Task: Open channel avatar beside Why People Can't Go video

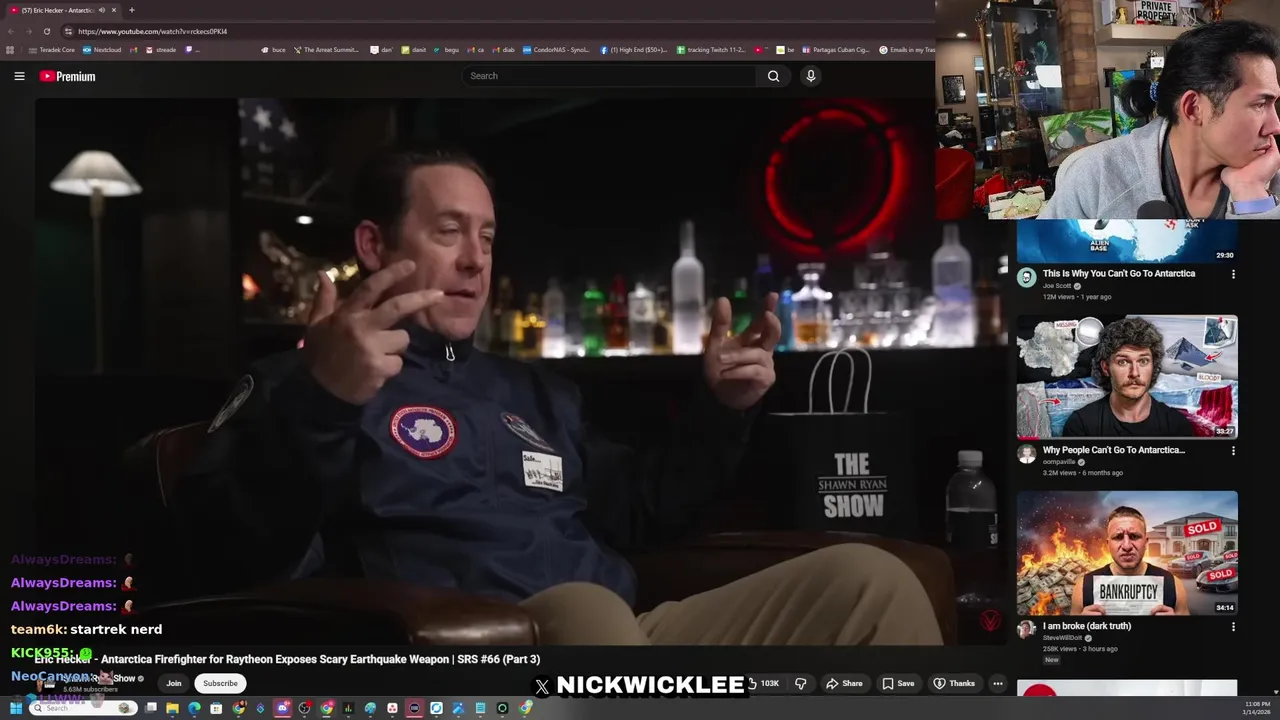Action: [x=1026, y=455]
